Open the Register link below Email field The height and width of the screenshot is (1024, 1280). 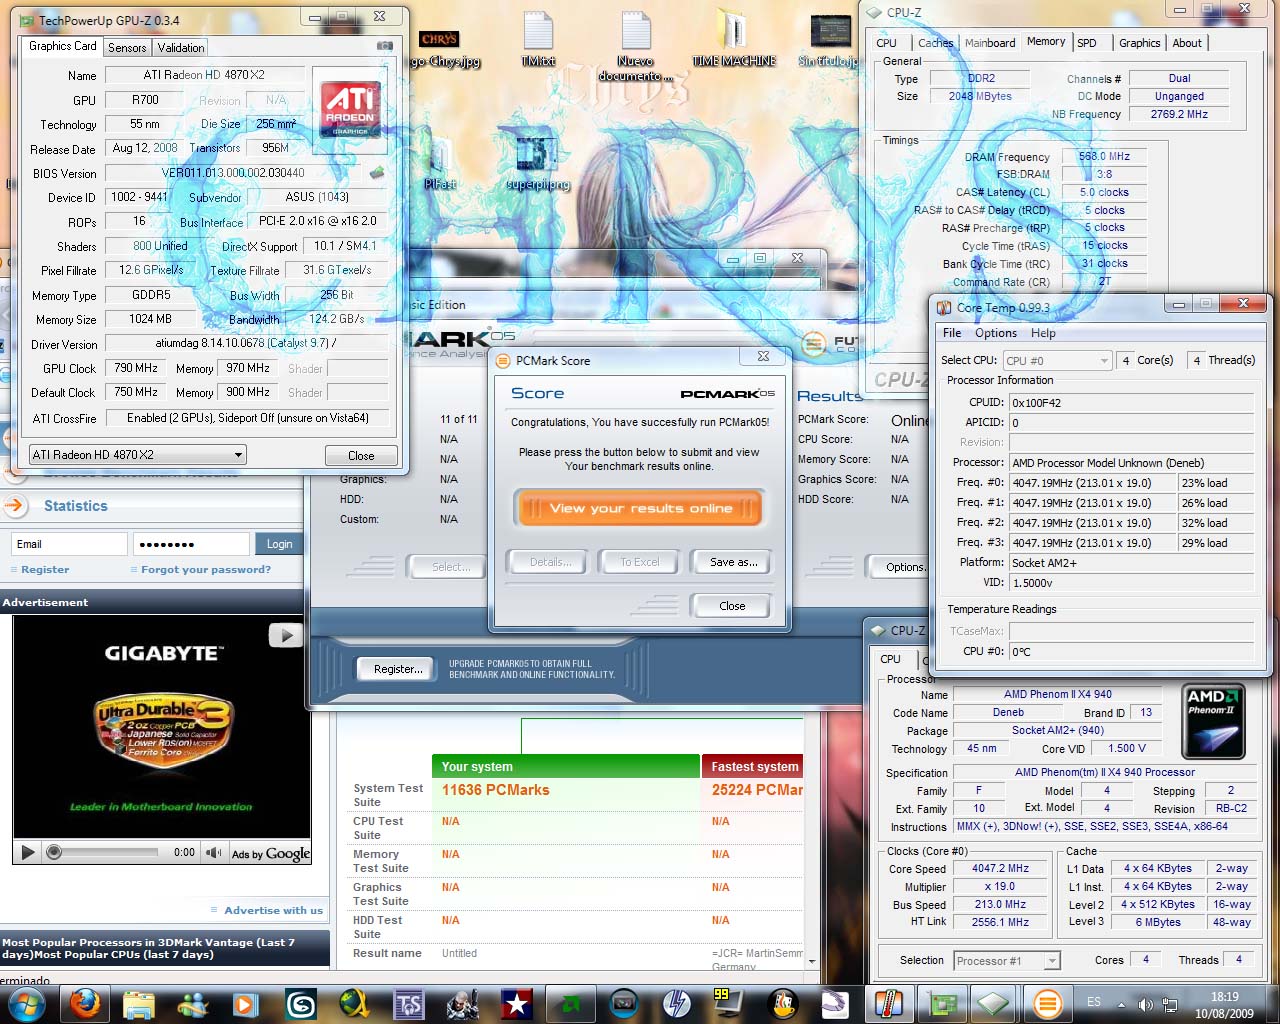[x=45, y=569]
